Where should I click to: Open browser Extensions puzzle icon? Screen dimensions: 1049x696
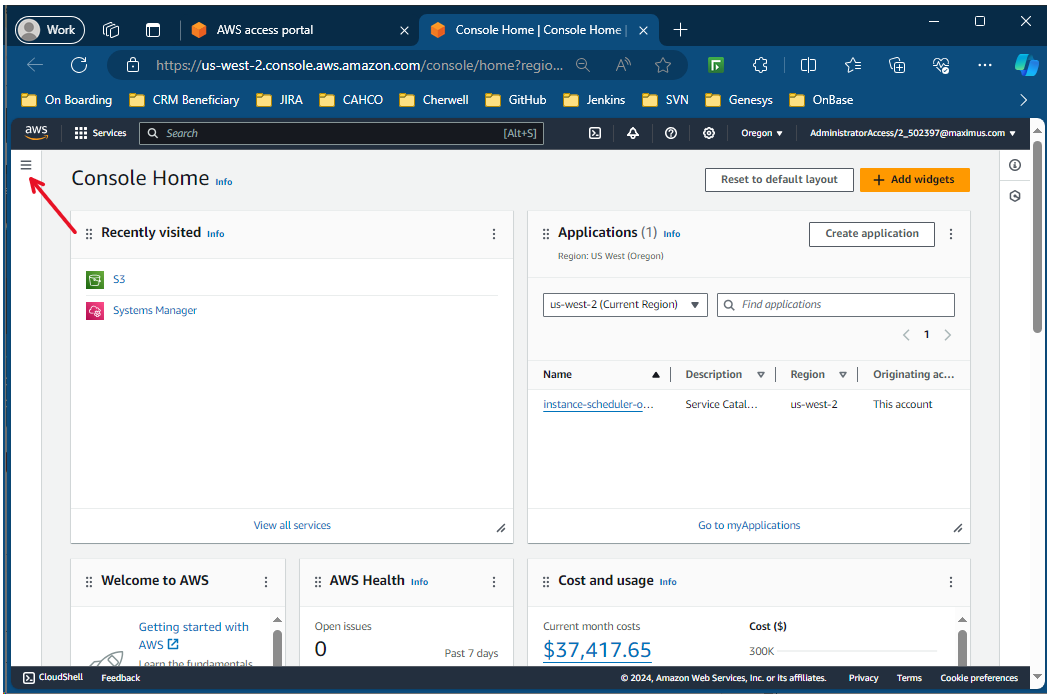pos(760,65)
